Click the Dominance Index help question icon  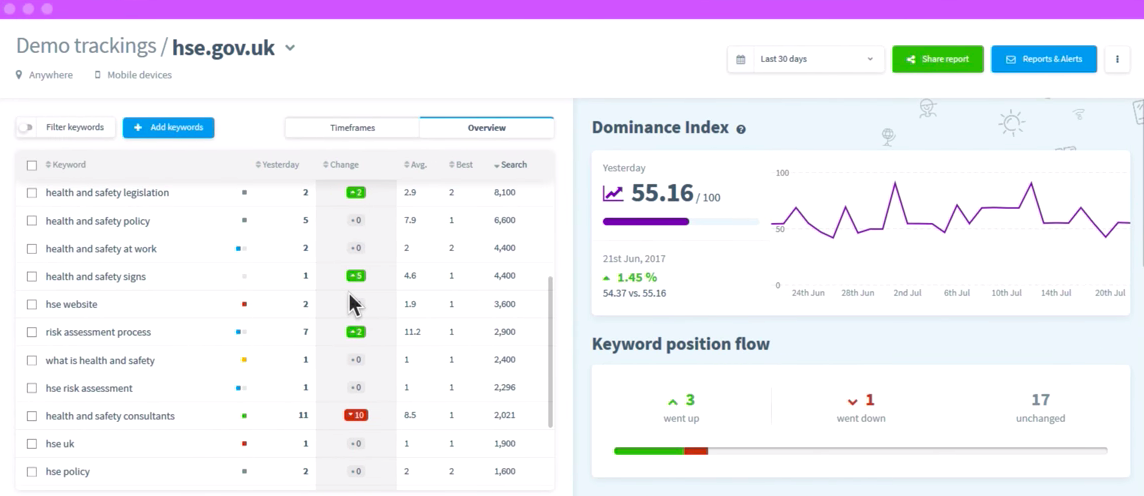point(741,129)
